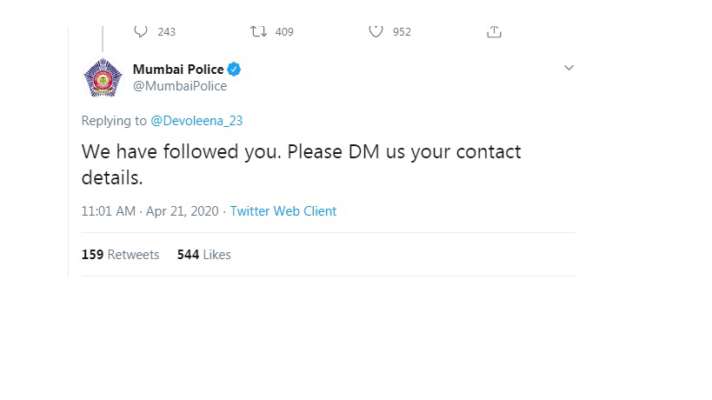Expand the tweet options chevron
Screen dimensions: 712x400
pos(569,68)
